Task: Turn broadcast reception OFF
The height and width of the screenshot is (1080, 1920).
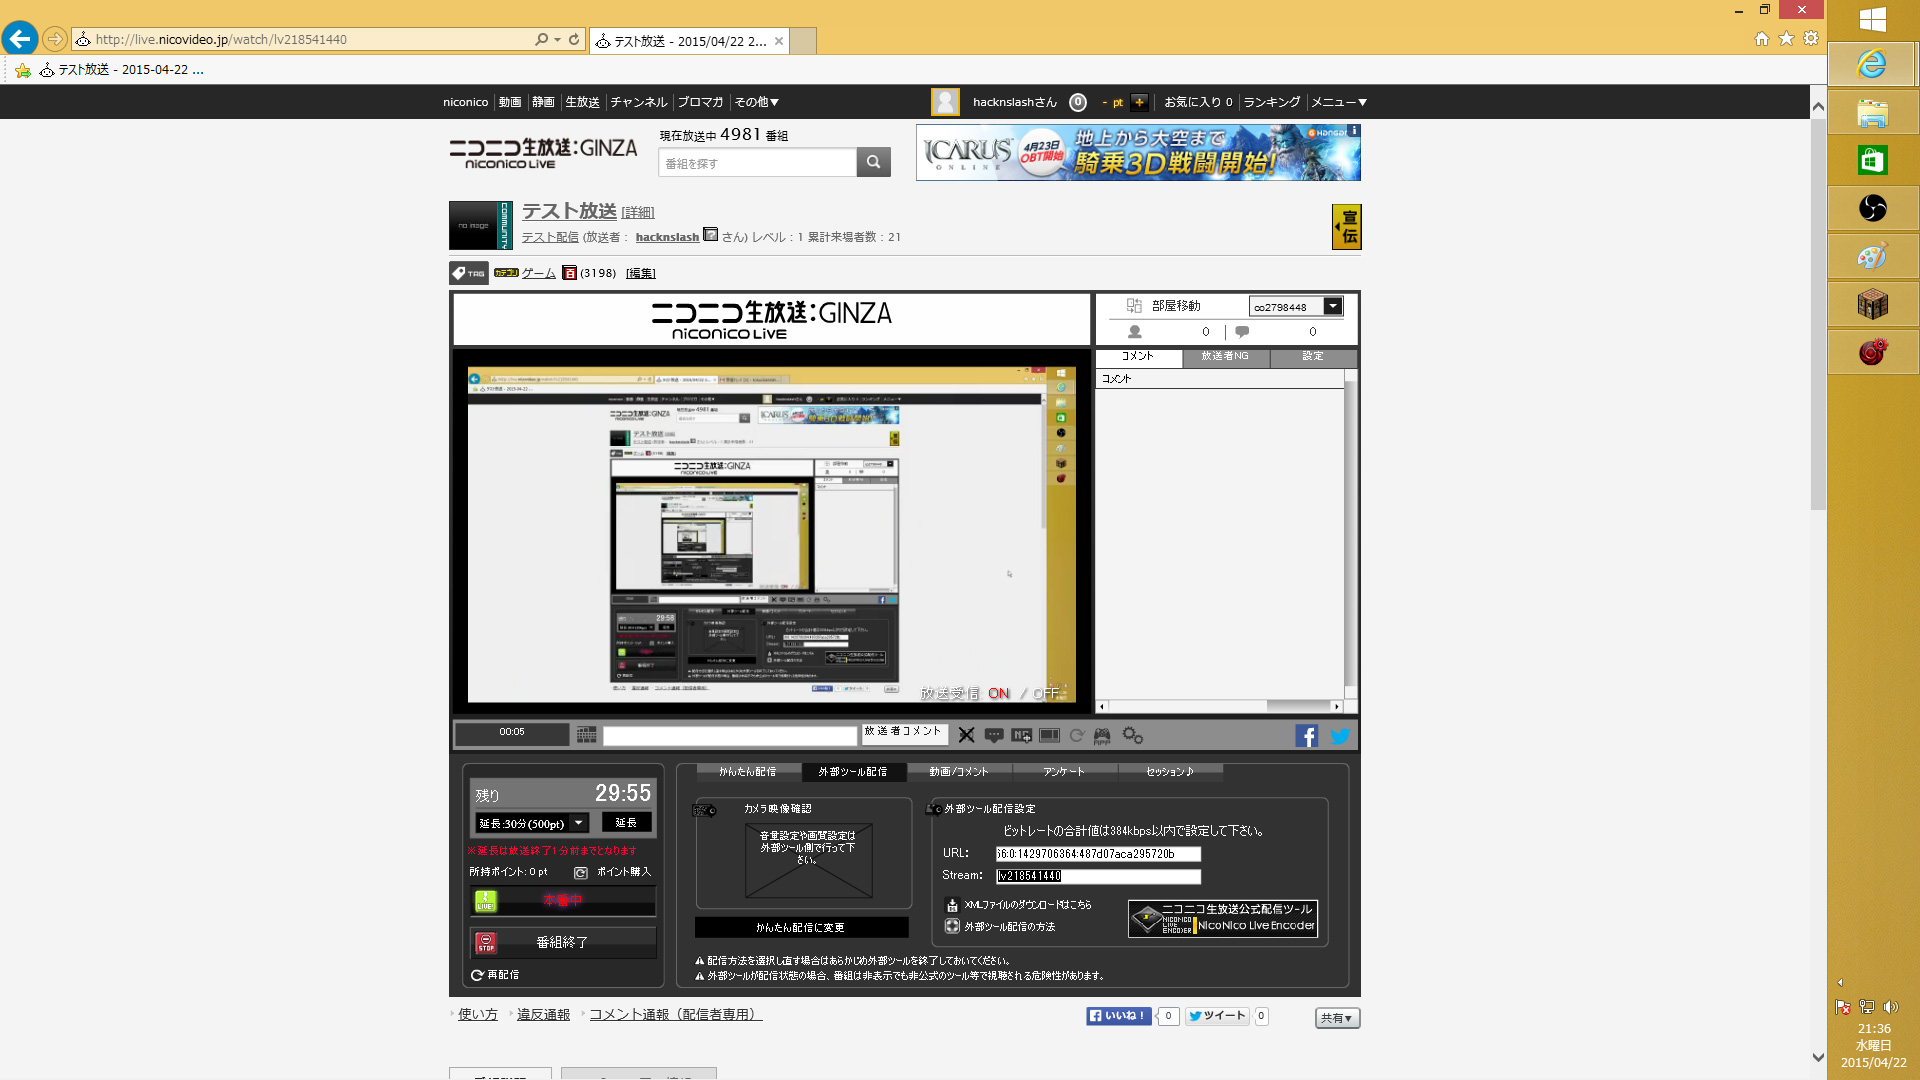Action: click(x=1045, y=693)
